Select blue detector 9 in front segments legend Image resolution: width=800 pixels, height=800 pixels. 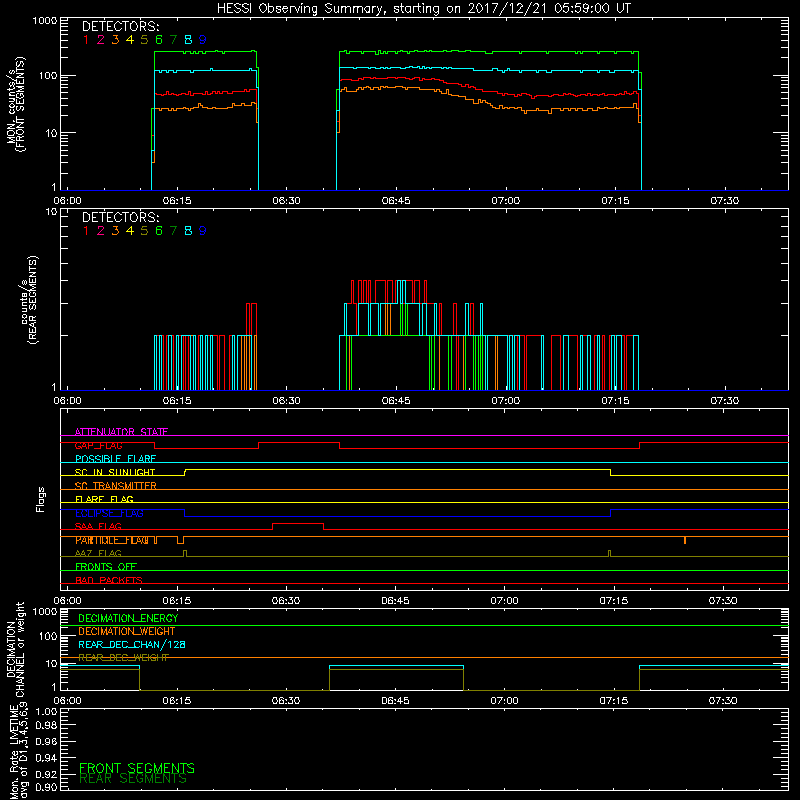[x=203, y=40]
